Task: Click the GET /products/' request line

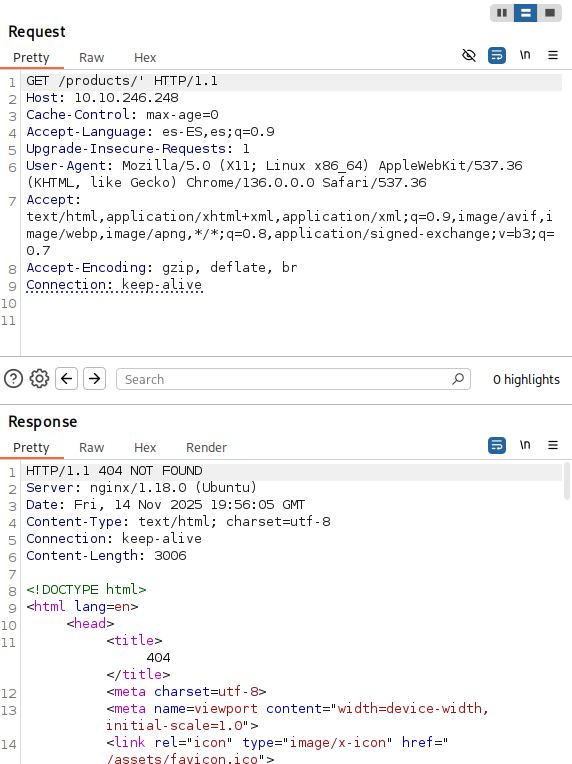Action: pos(122,81)
